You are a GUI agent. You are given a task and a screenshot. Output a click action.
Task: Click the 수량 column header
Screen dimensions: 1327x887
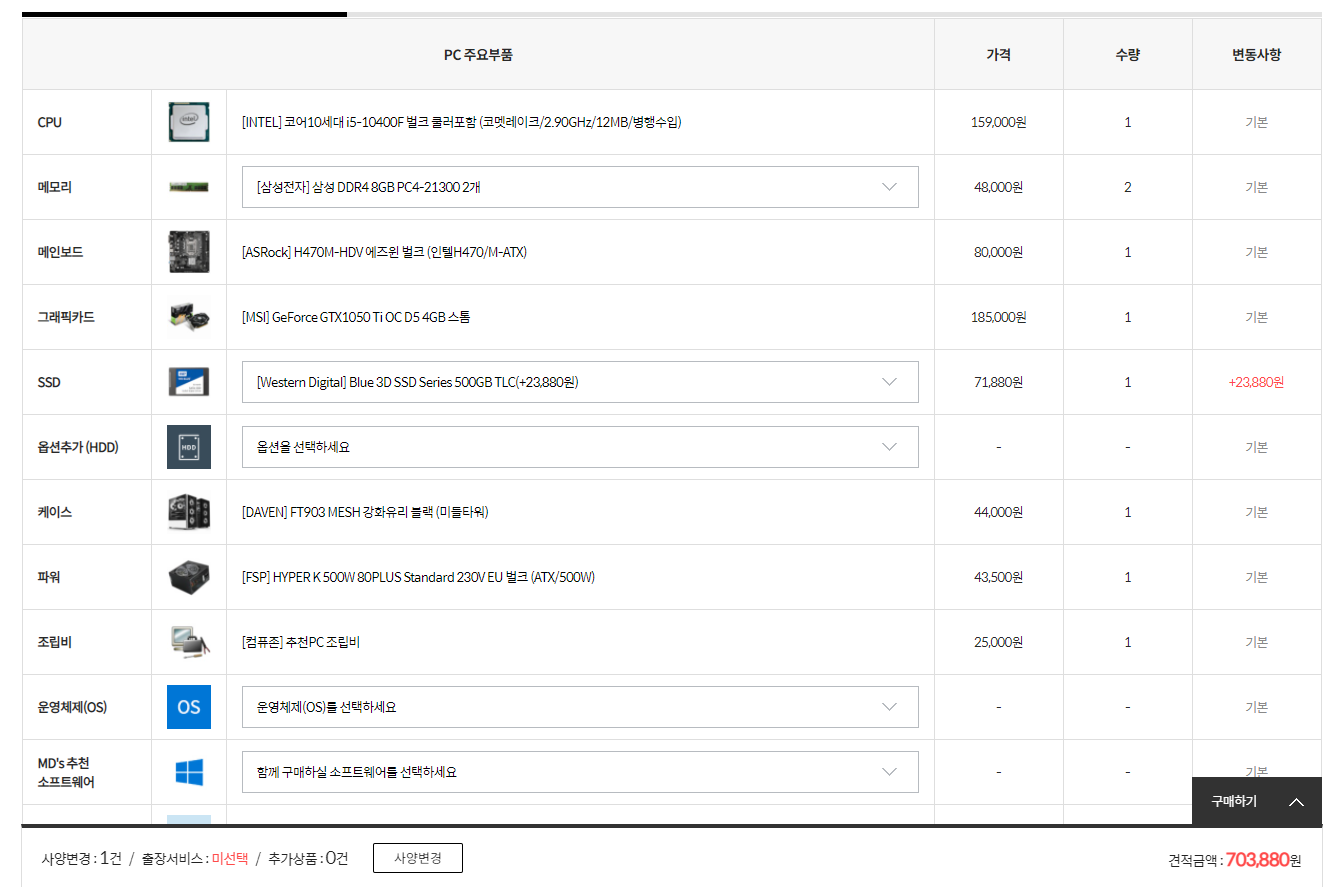[1127, 55]
